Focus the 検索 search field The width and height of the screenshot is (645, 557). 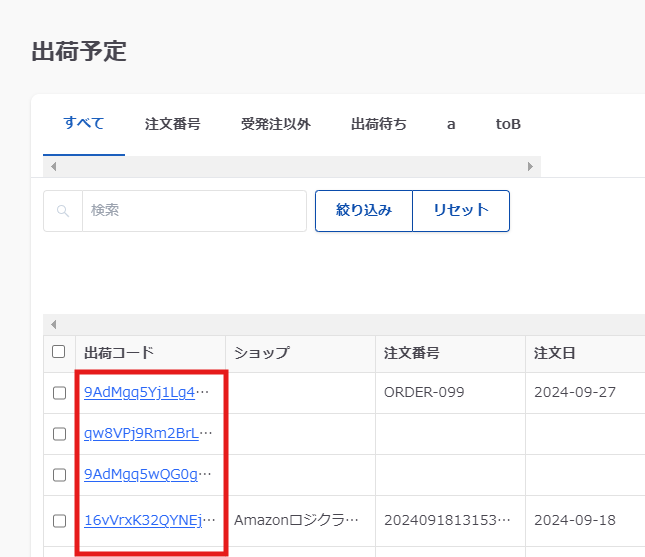pos(193,211)
